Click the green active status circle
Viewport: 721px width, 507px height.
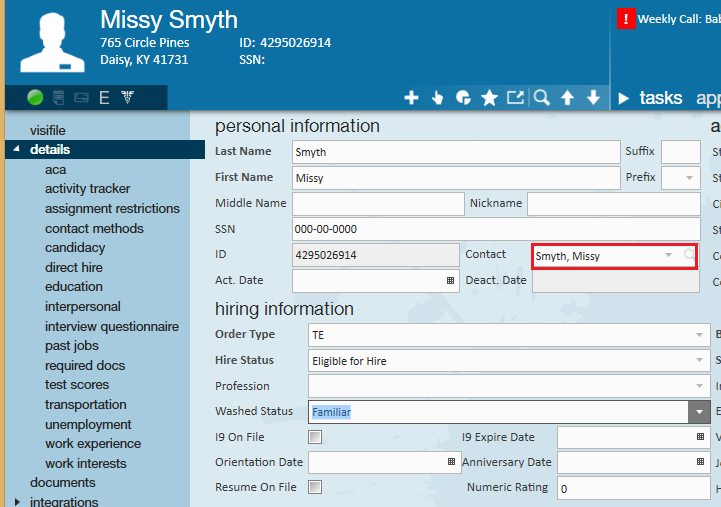[x=35, y=98]
